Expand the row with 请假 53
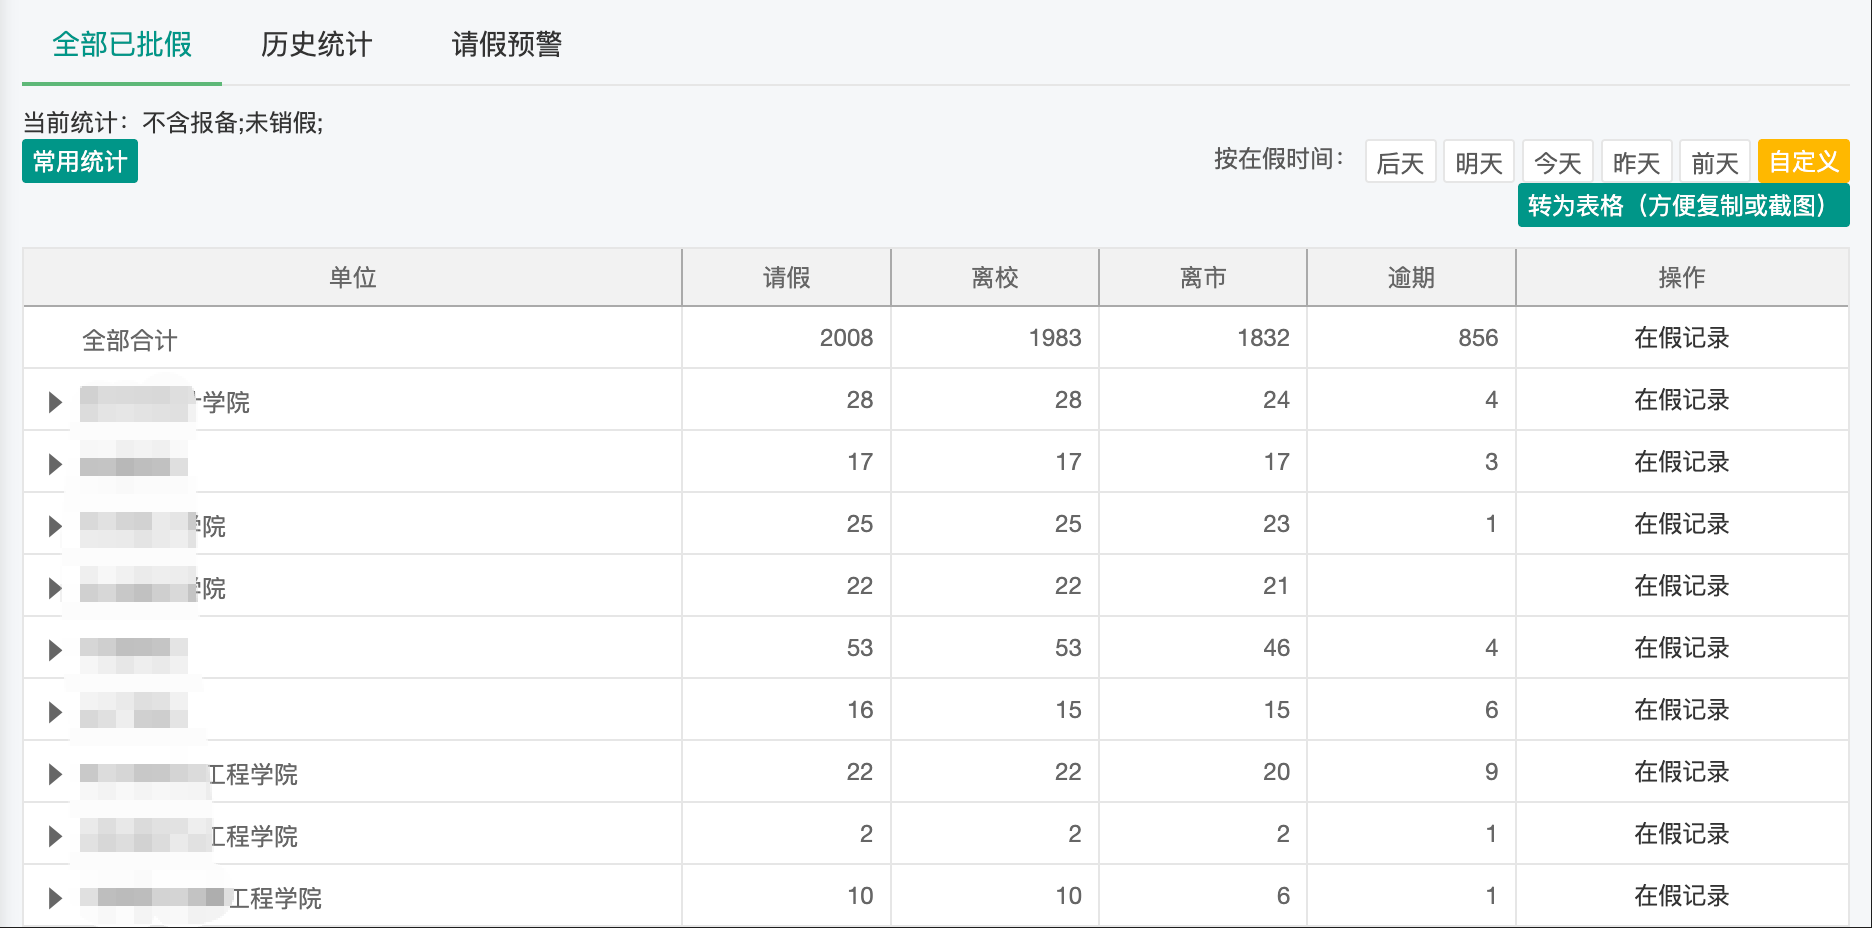Screen dimensions: 1872x928 [55, 650]
